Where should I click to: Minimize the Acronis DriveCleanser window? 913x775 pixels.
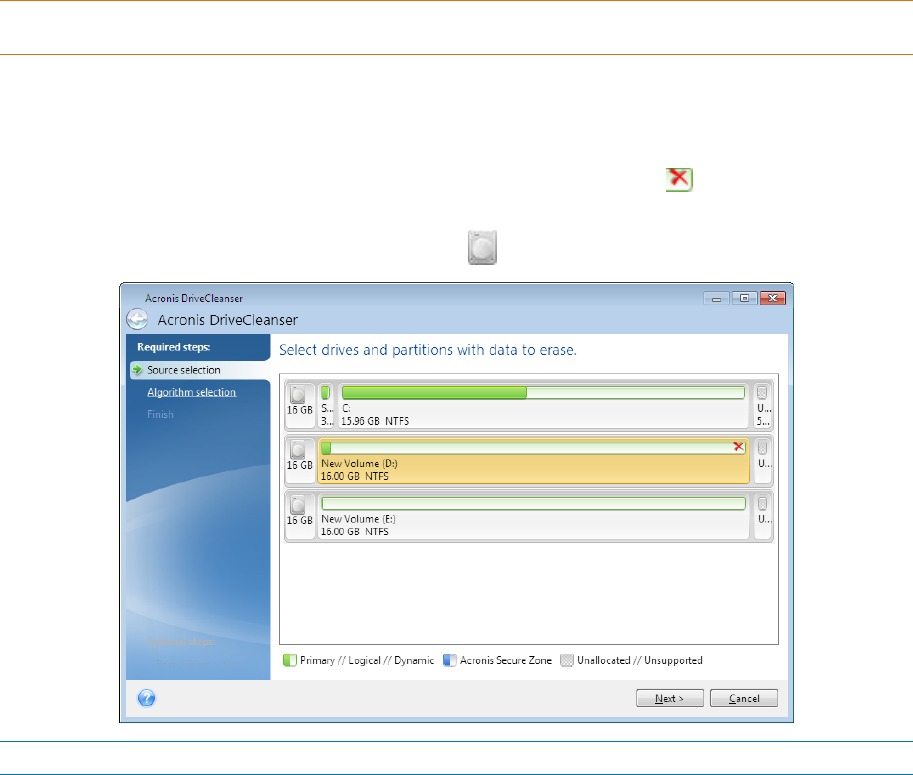pos(716,298)
